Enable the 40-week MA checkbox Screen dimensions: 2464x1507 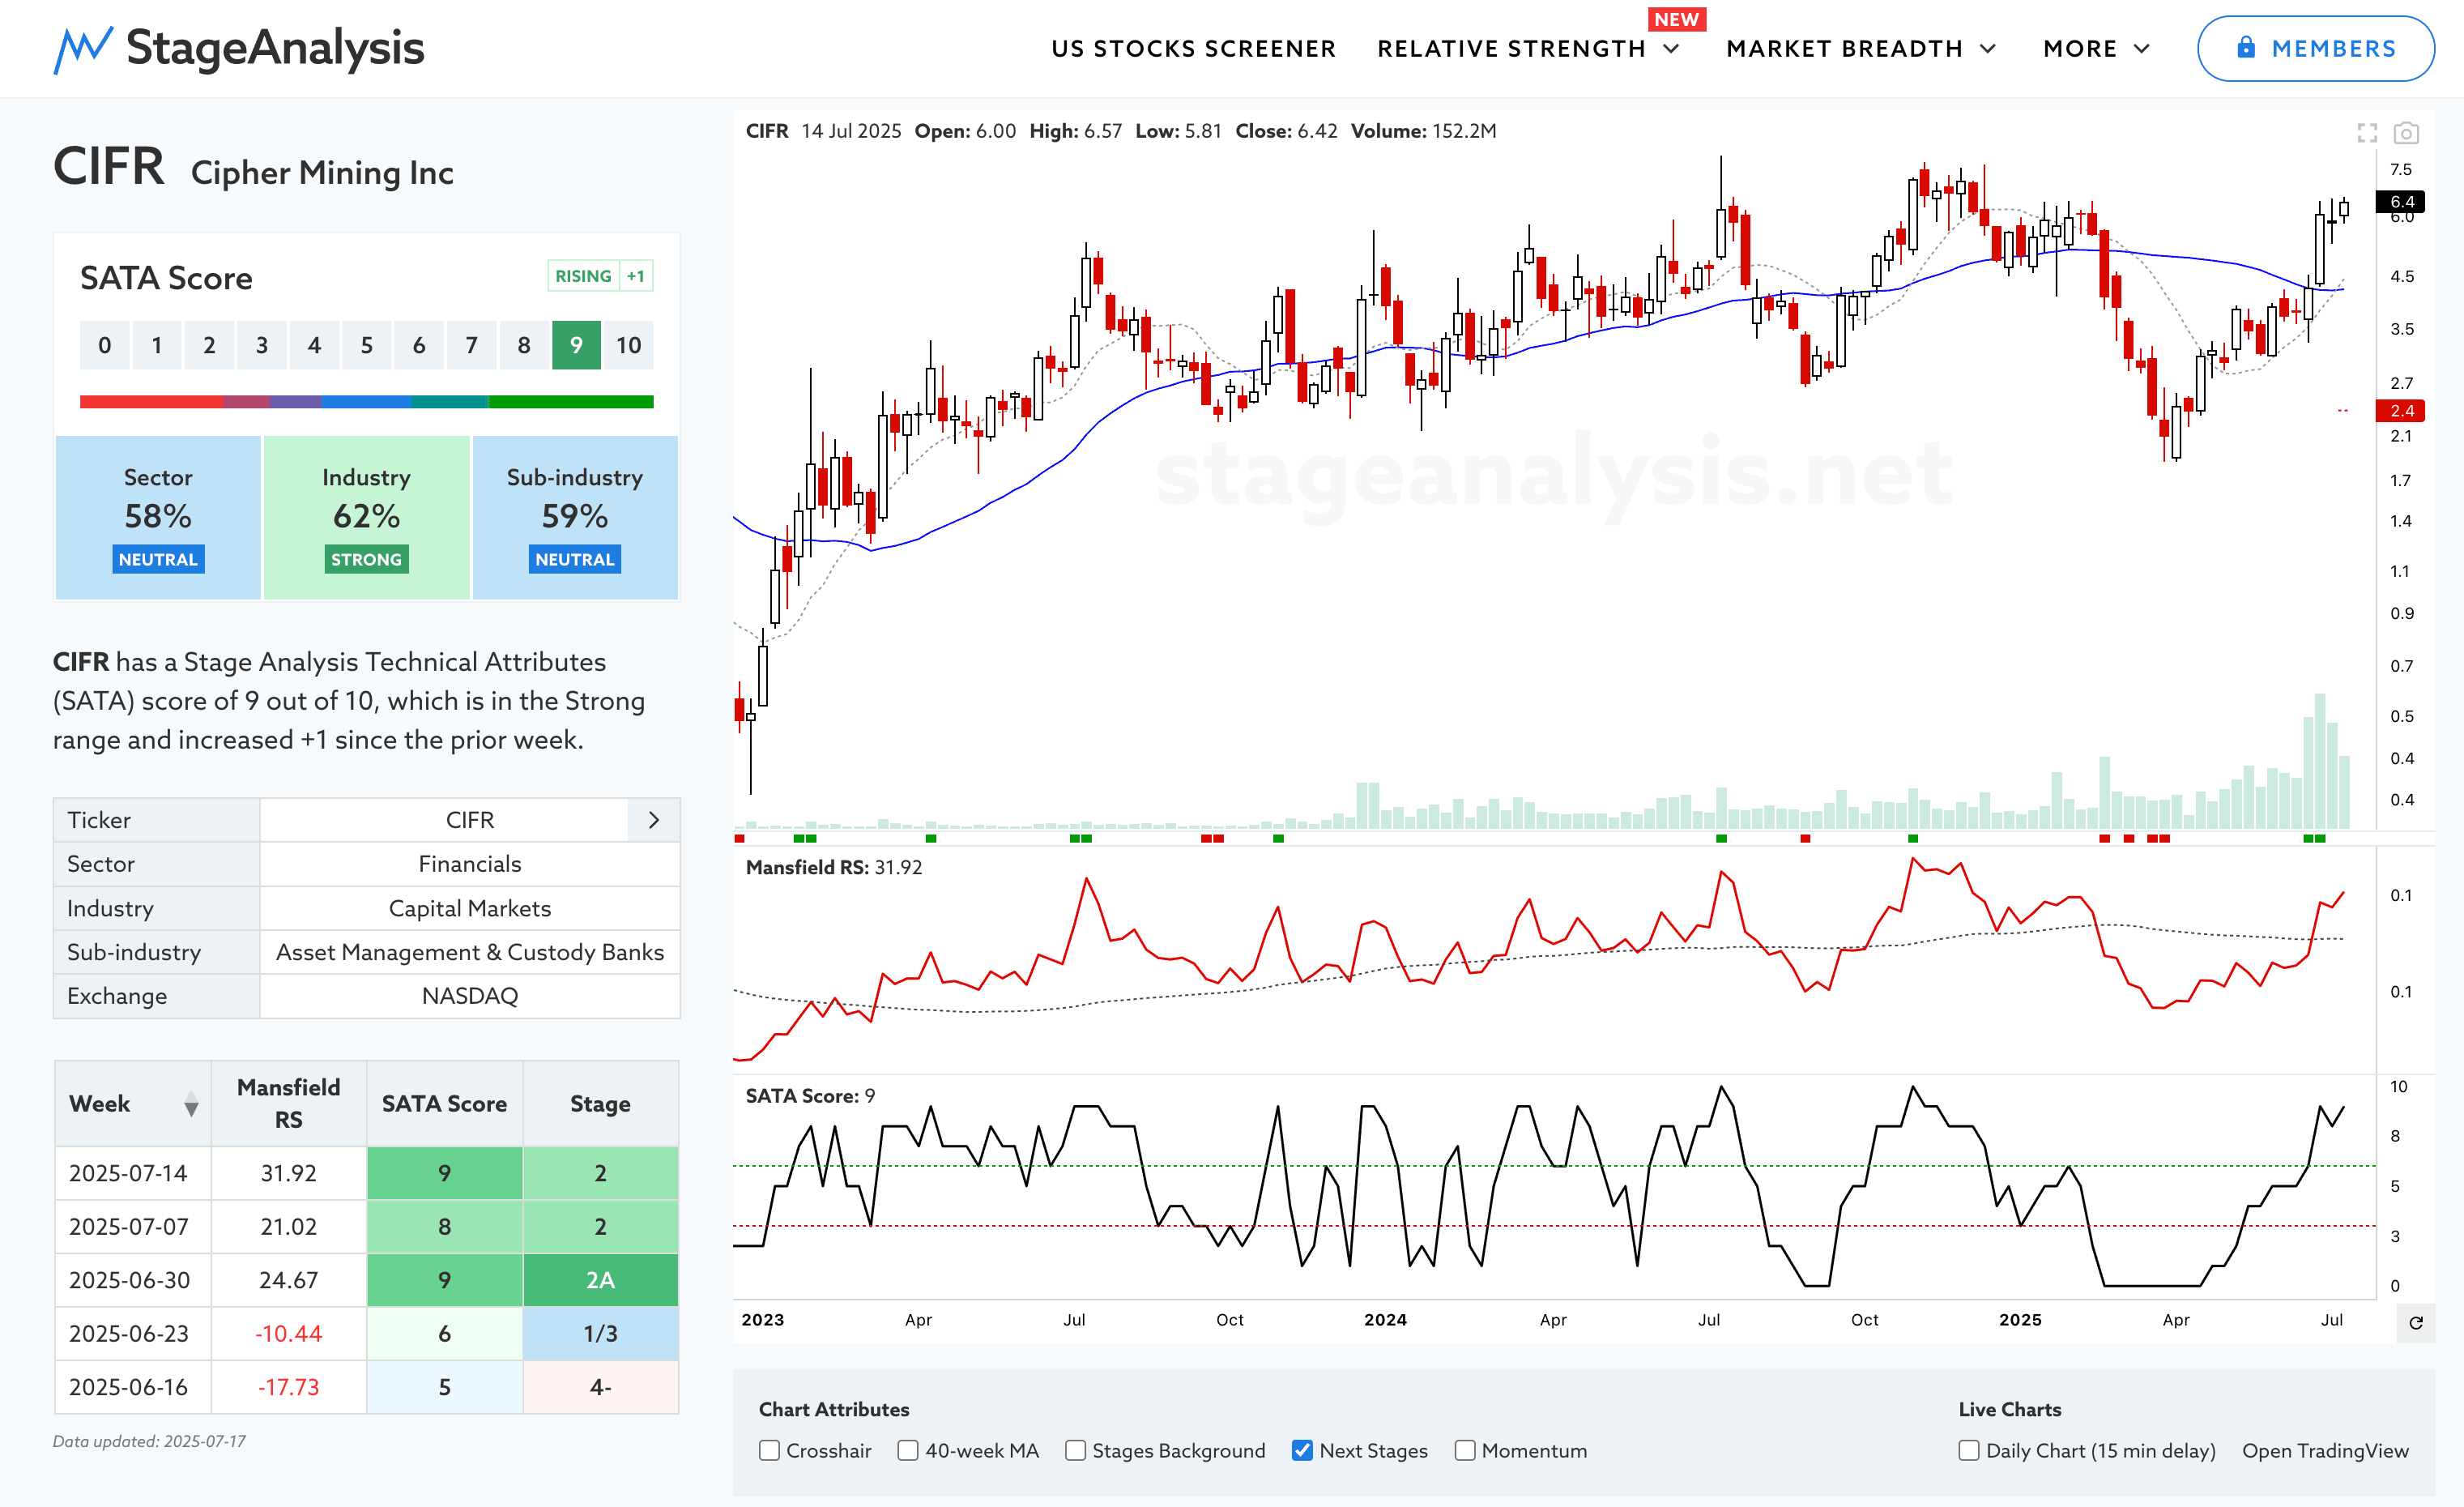(908, 1450)
